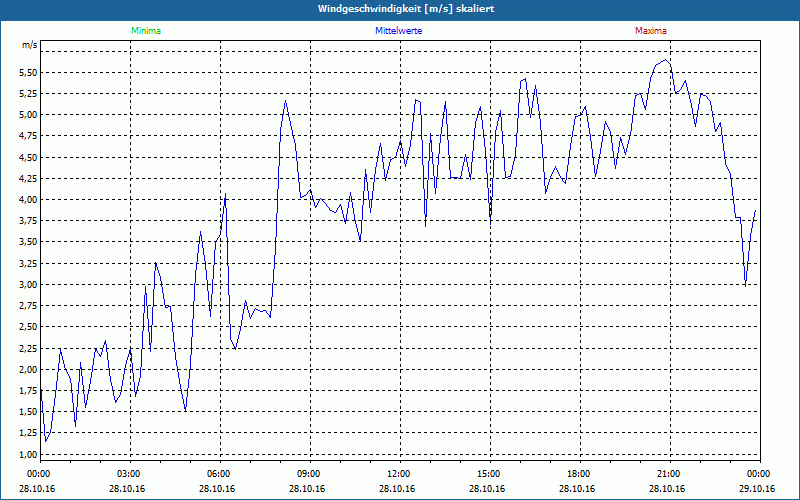Click the 4,00 y-axis value

(x=29, y=200)
